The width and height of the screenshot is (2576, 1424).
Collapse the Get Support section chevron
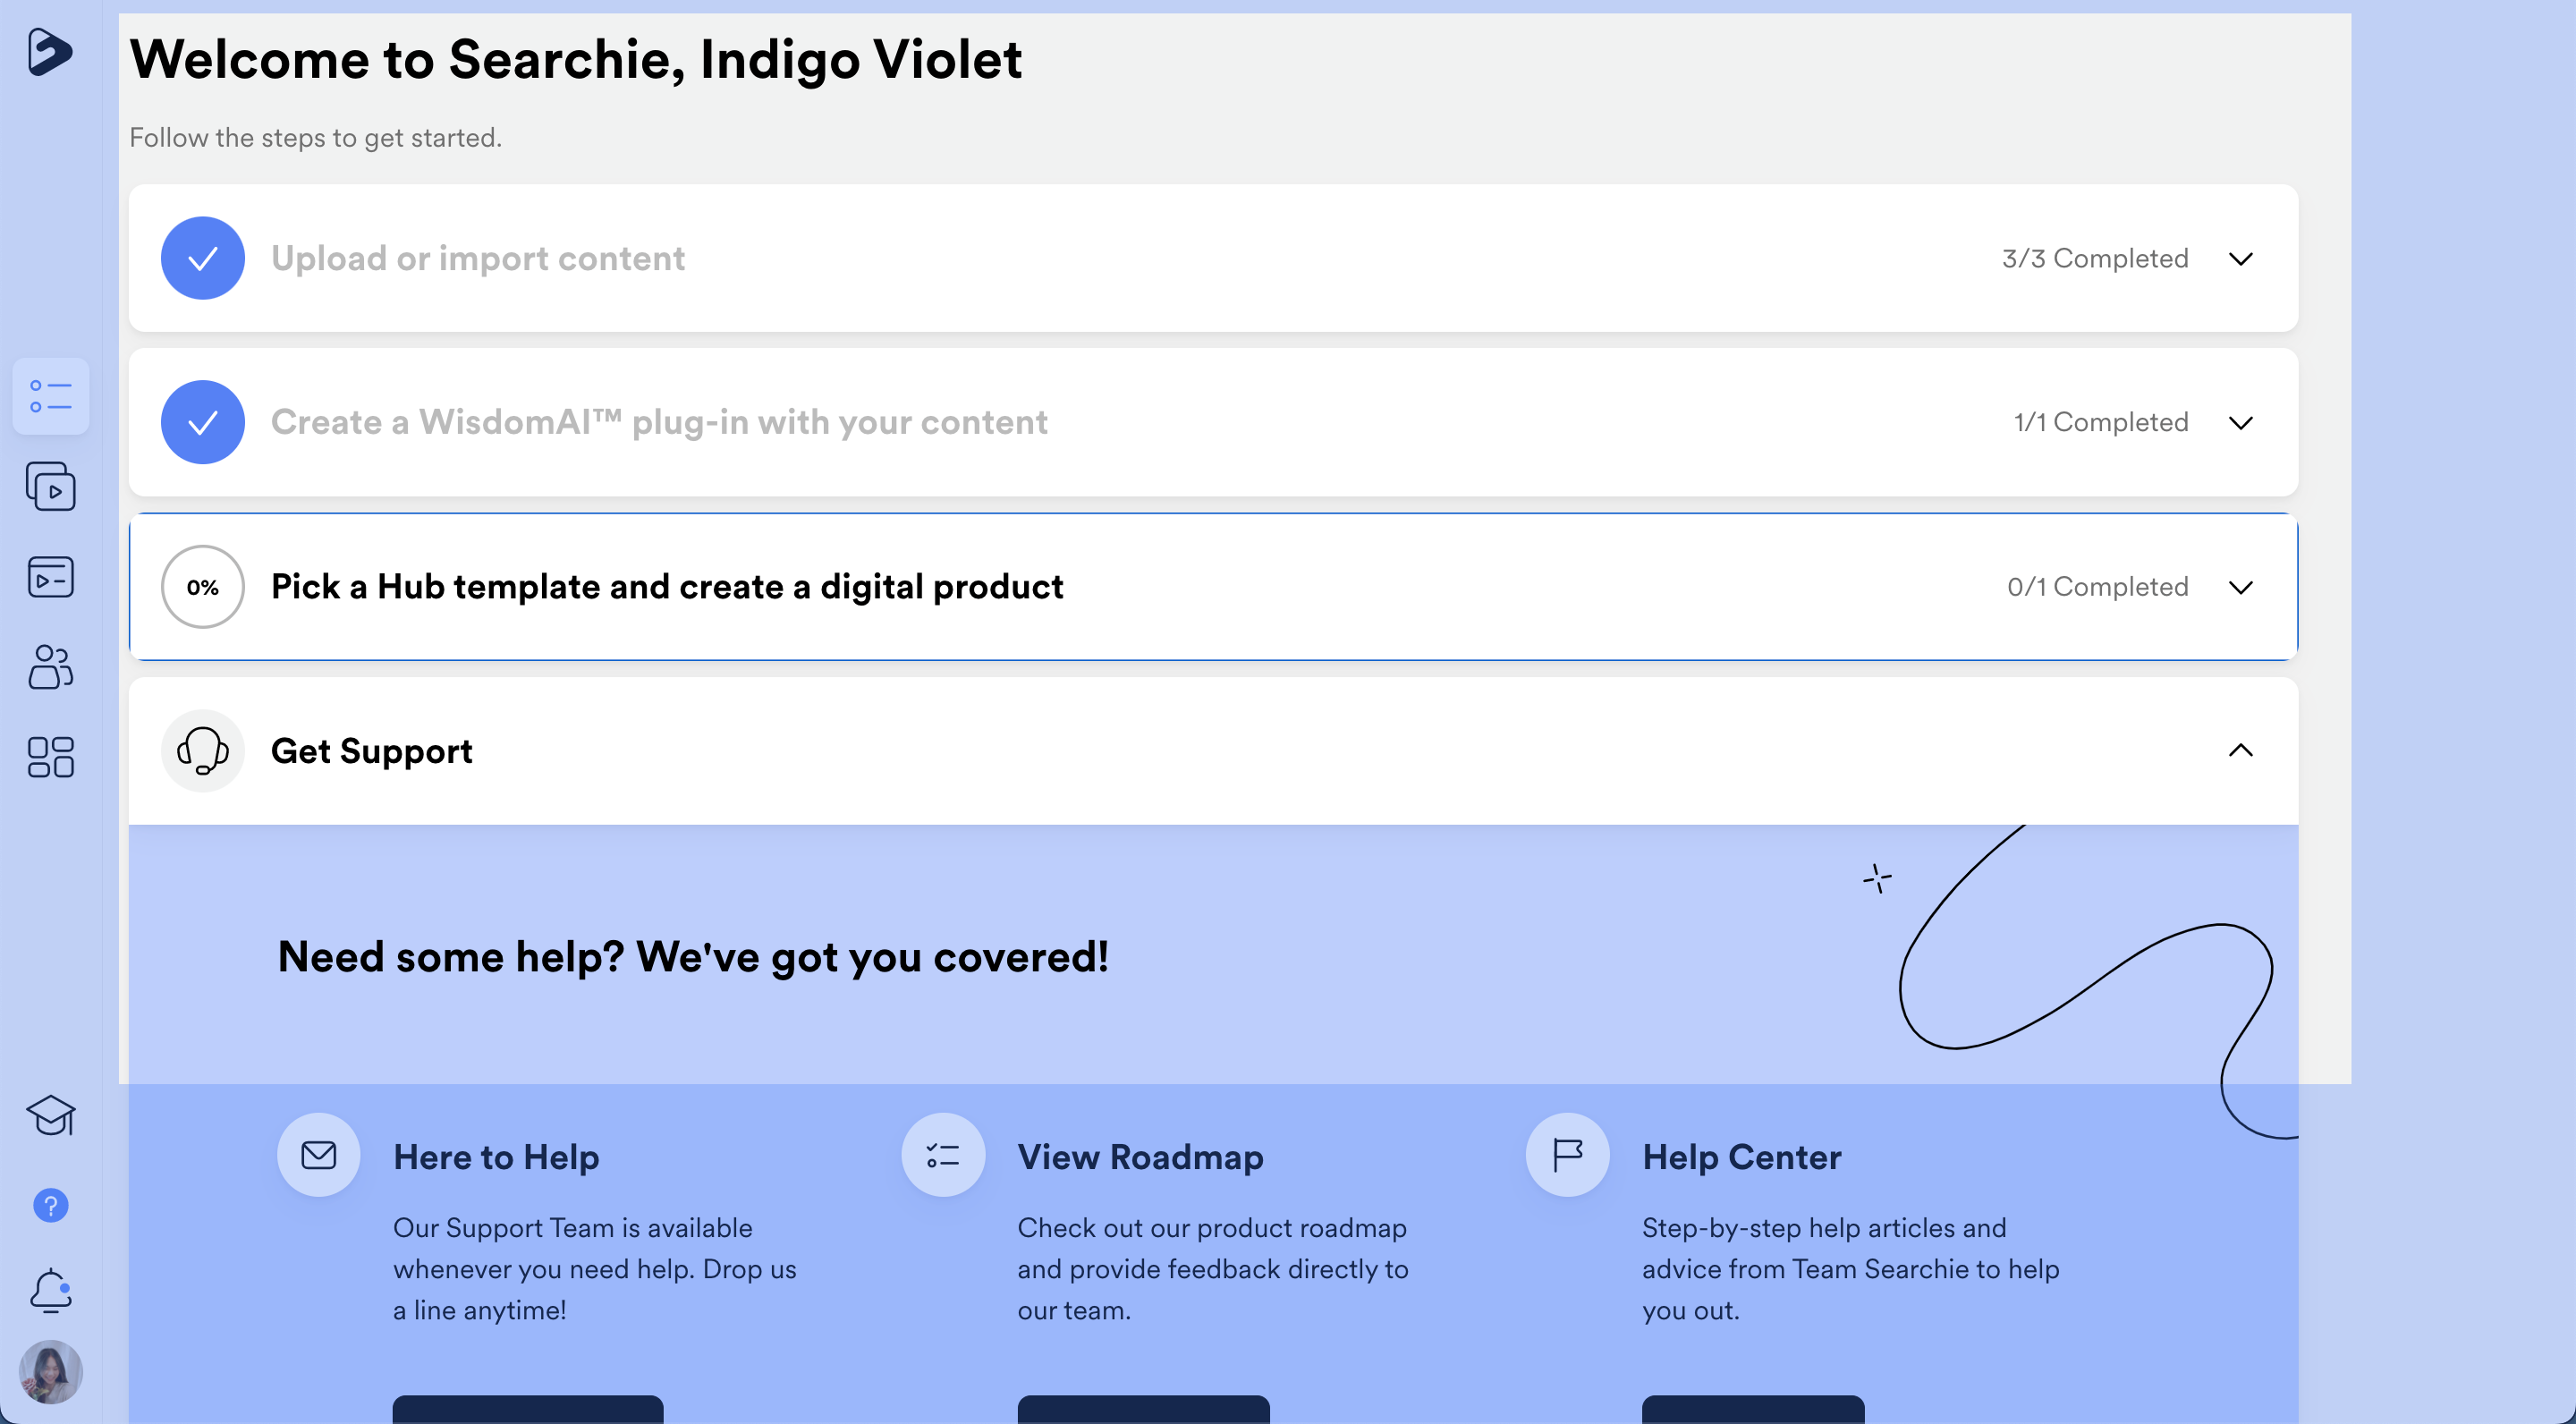(2241, 751)
